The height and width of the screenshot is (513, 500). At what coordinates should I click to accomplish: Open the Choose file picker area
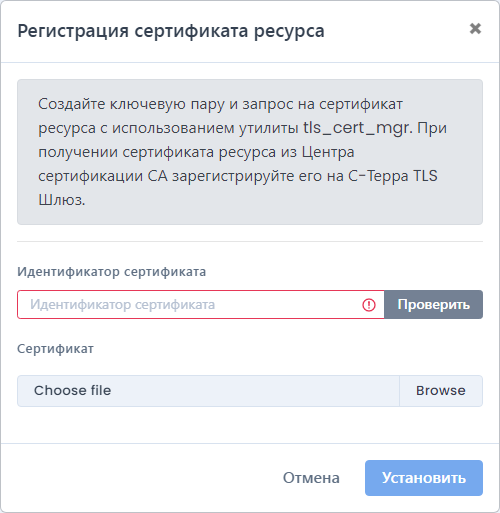[208, 391]
